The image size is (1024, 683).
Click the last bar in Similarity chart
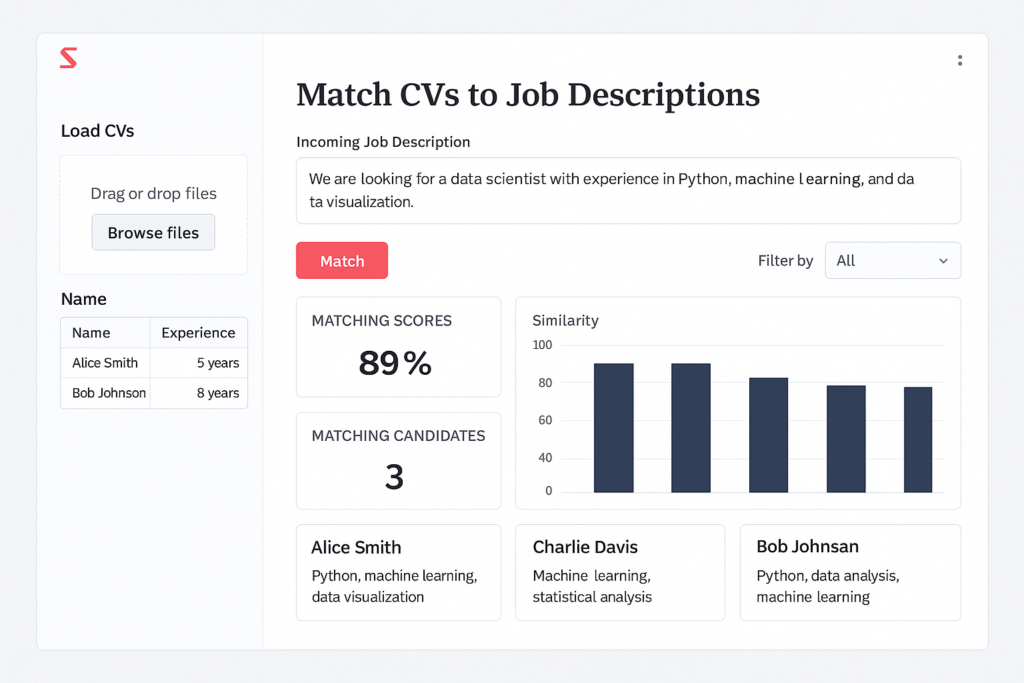[x=917, y=440]
